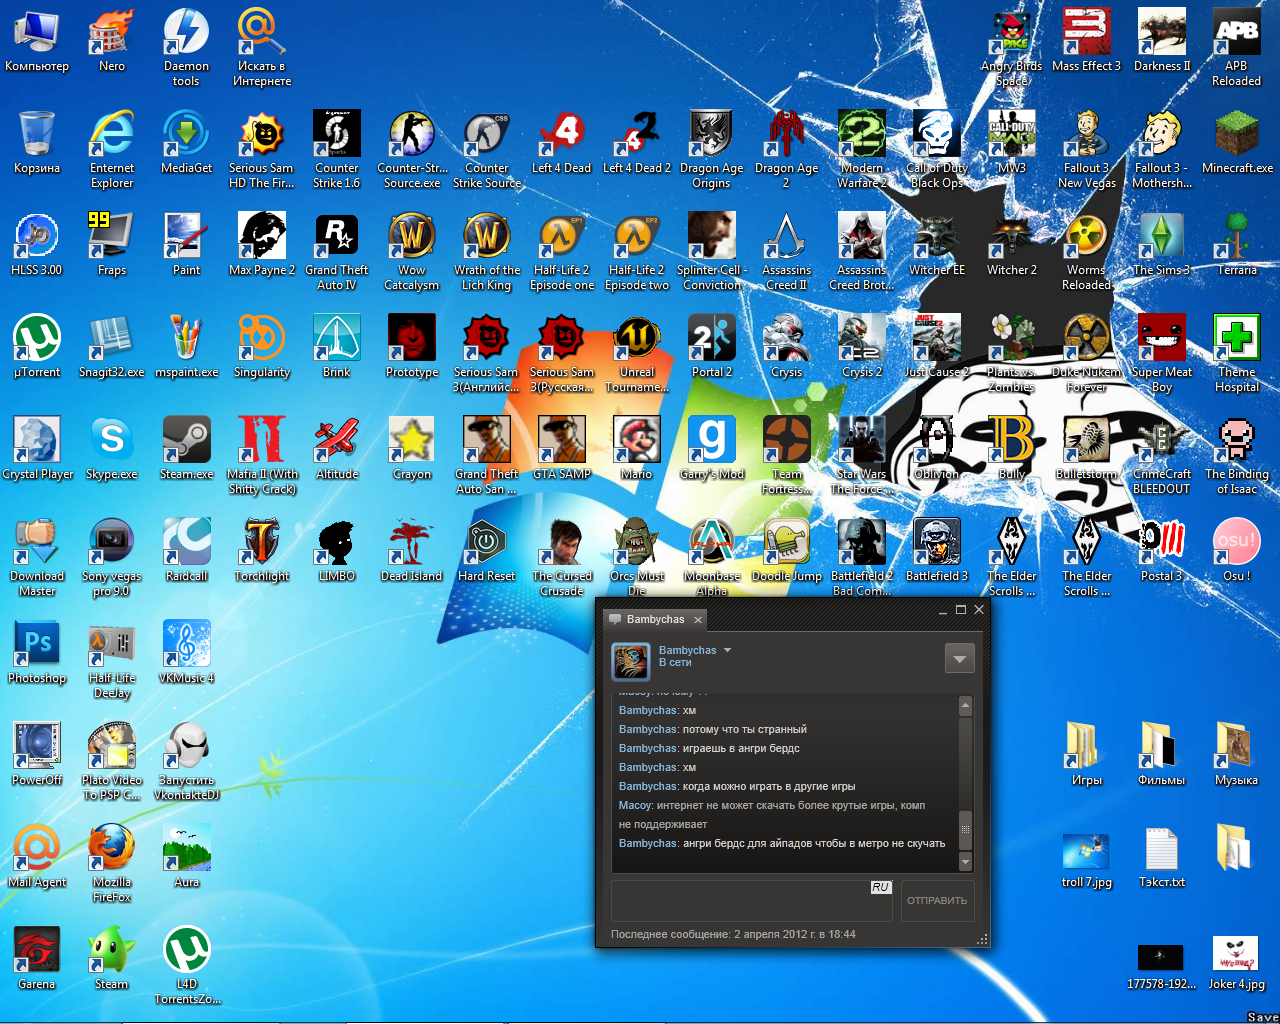Select the Portal 2 shortcut
The width and height of the screenshot is (1280, 1024).
pos(712,346)
